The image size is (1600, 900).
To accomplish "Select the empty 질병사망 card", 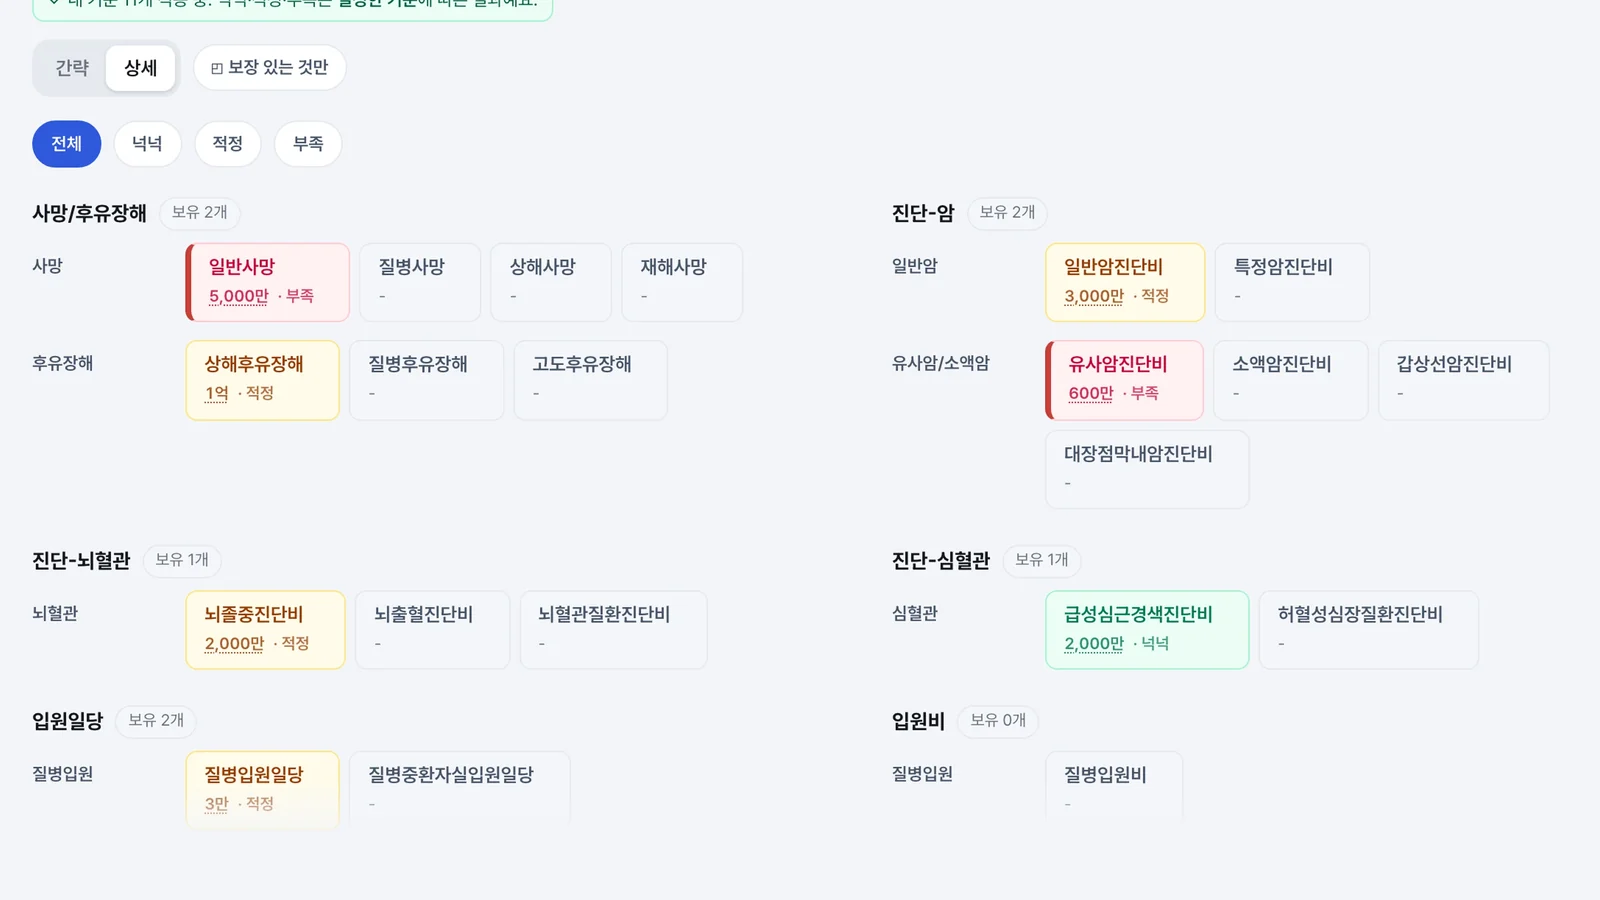I will [420, 282].
